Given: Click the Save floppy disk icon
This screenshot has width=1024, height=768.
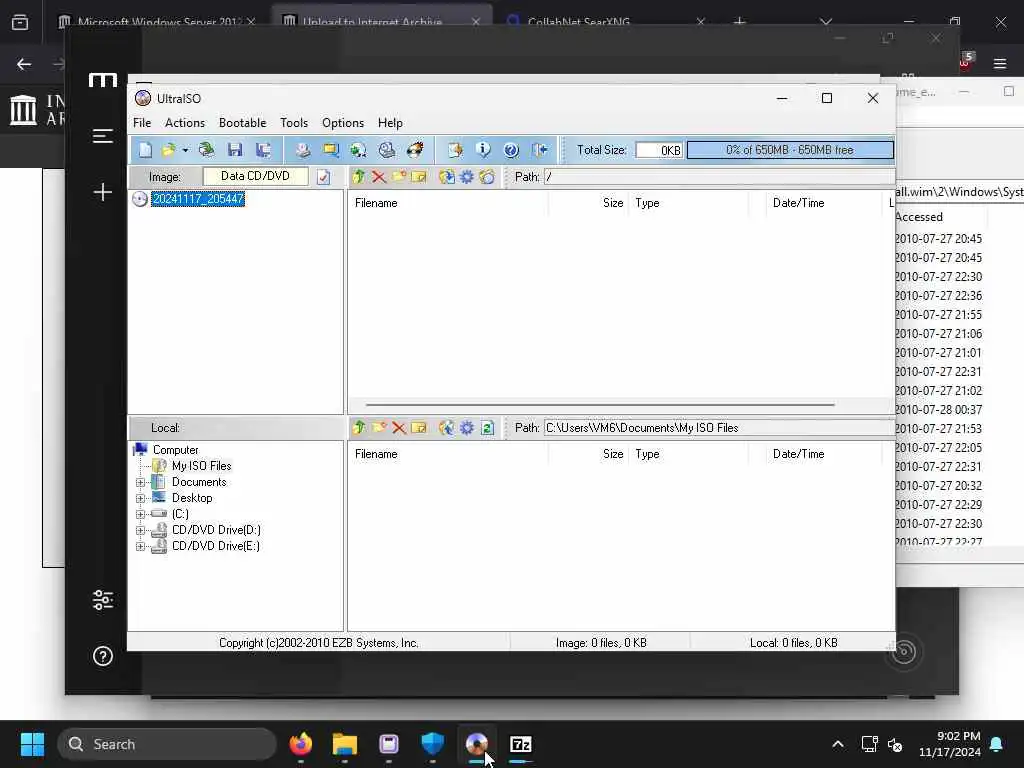Looking at the screenshot, I should [x=235, y=150].
